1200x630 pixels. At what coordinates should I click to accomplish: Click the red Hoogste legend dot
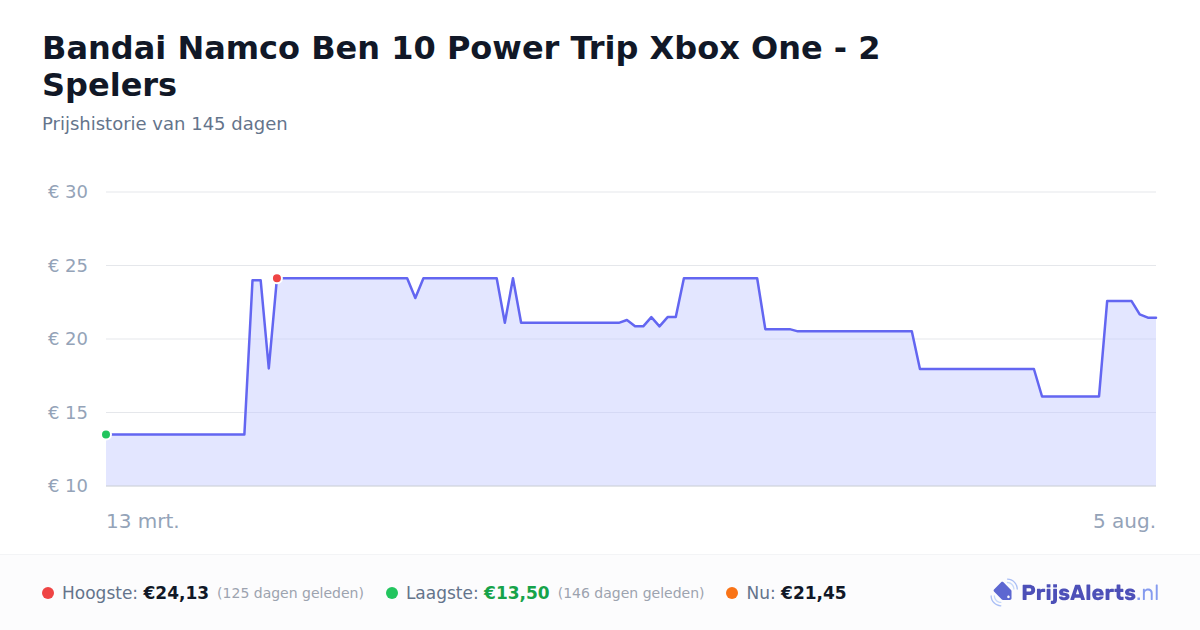tap(48, 593)
